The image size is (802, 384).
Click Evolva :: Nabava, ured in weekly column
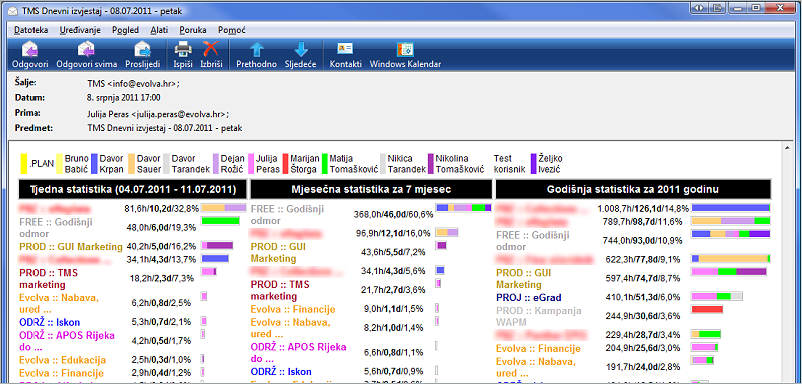pos(59,303)
